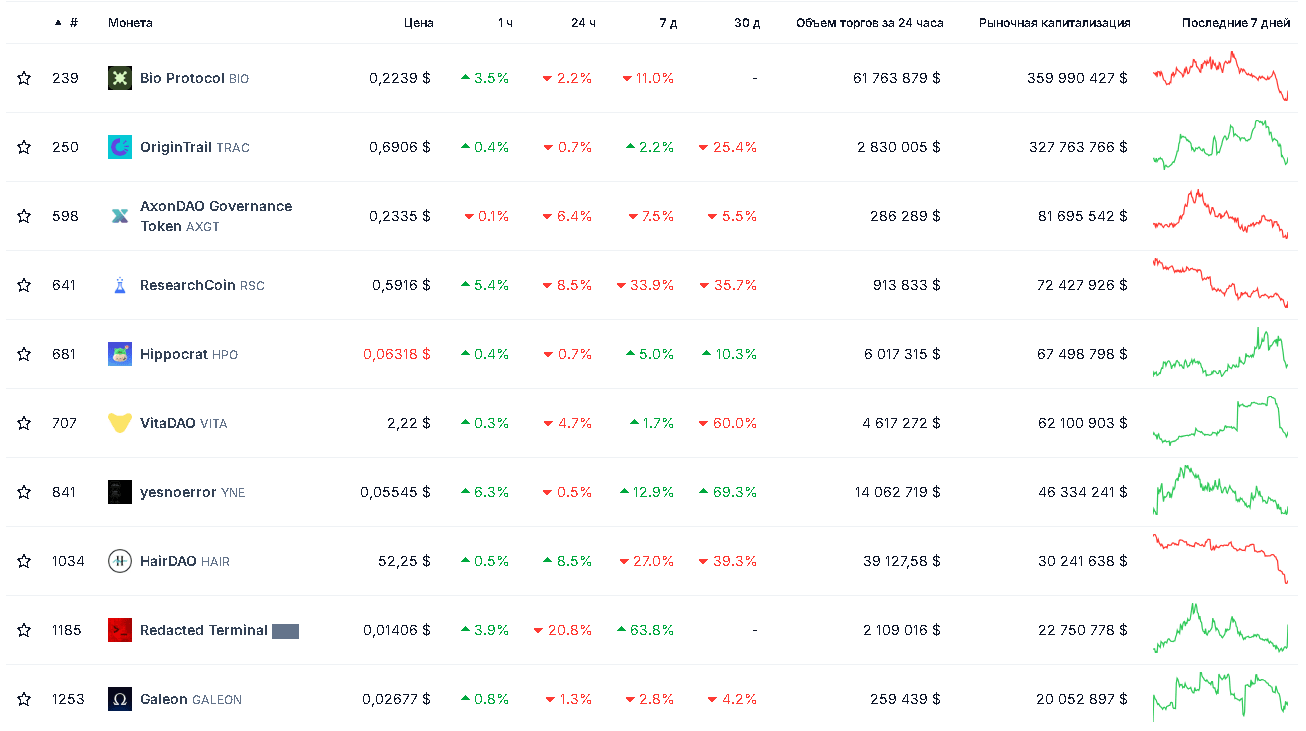Viewport: 1306px width, 731px height.
Task: Open the yesnoerror coin page
Action: [192, 492]
